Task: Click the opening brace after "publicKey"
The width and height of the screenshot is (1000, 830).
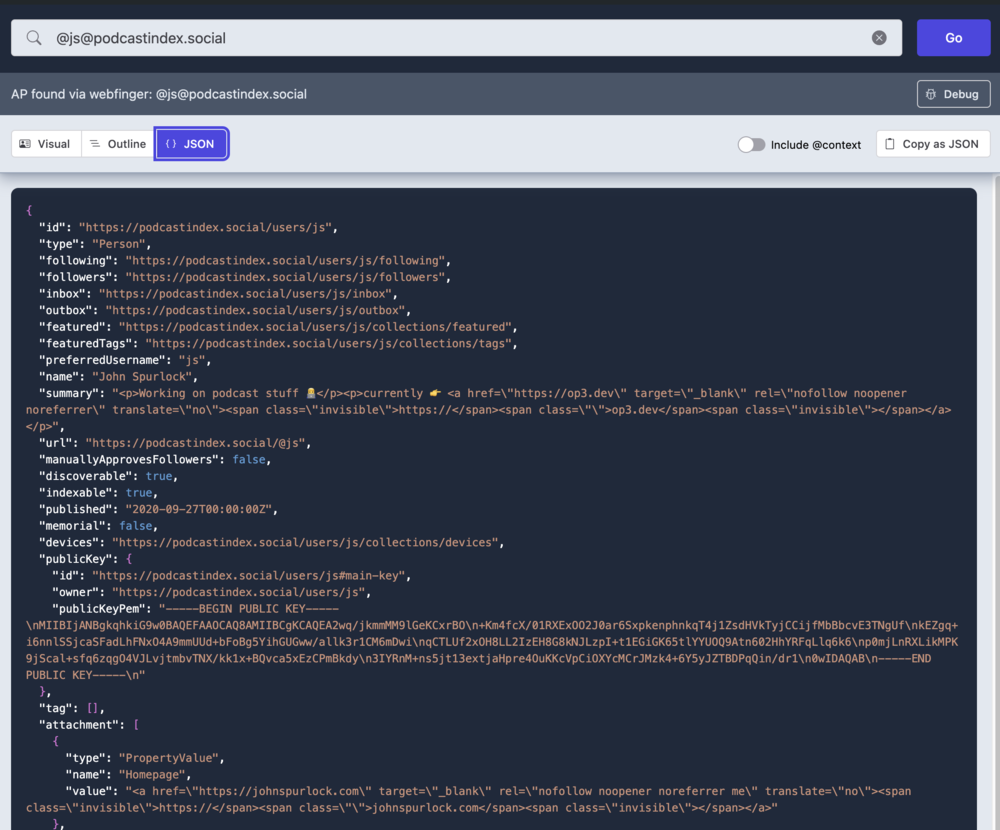Action: coord(129,559)
